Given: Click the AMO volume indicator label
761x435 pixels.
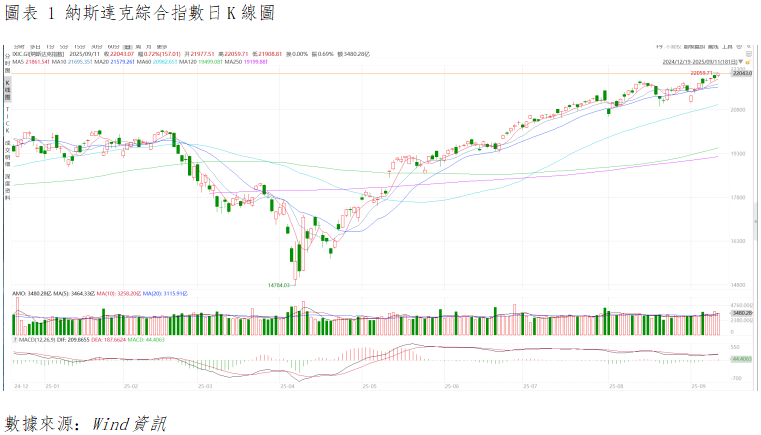Looking at the screenshot, I should coord(33,294).
